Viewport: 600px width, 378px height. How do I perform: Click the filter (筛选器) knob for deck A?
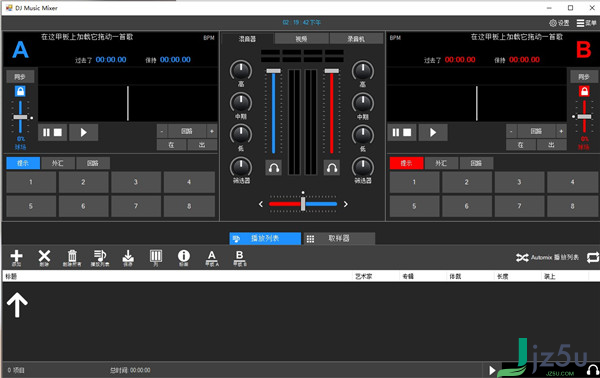241,167
